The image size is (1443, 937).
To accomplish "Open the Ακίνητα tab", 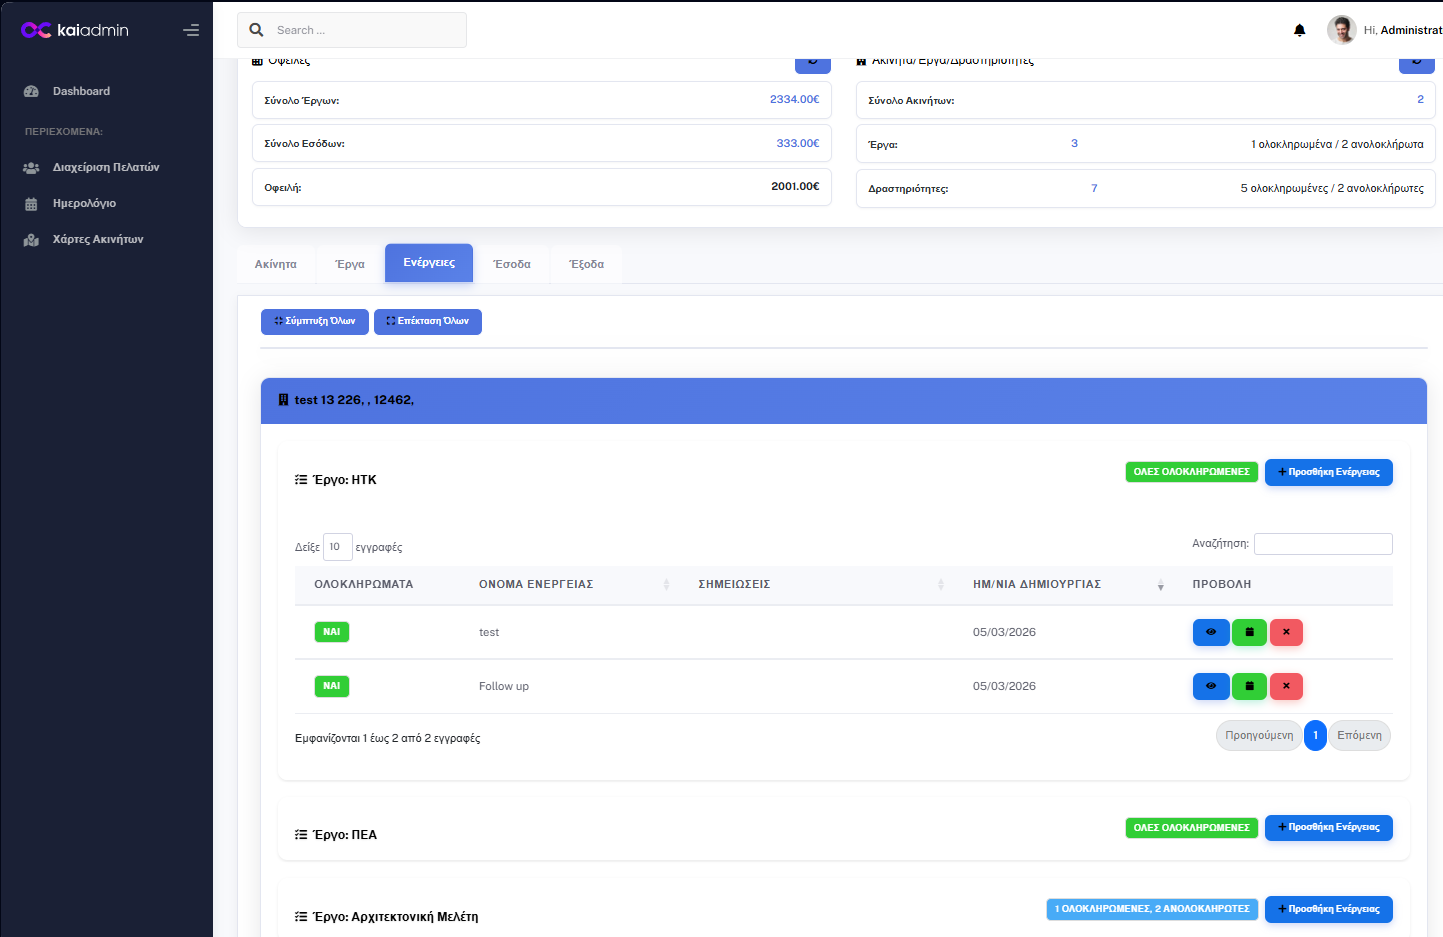I will coord(276,264).
